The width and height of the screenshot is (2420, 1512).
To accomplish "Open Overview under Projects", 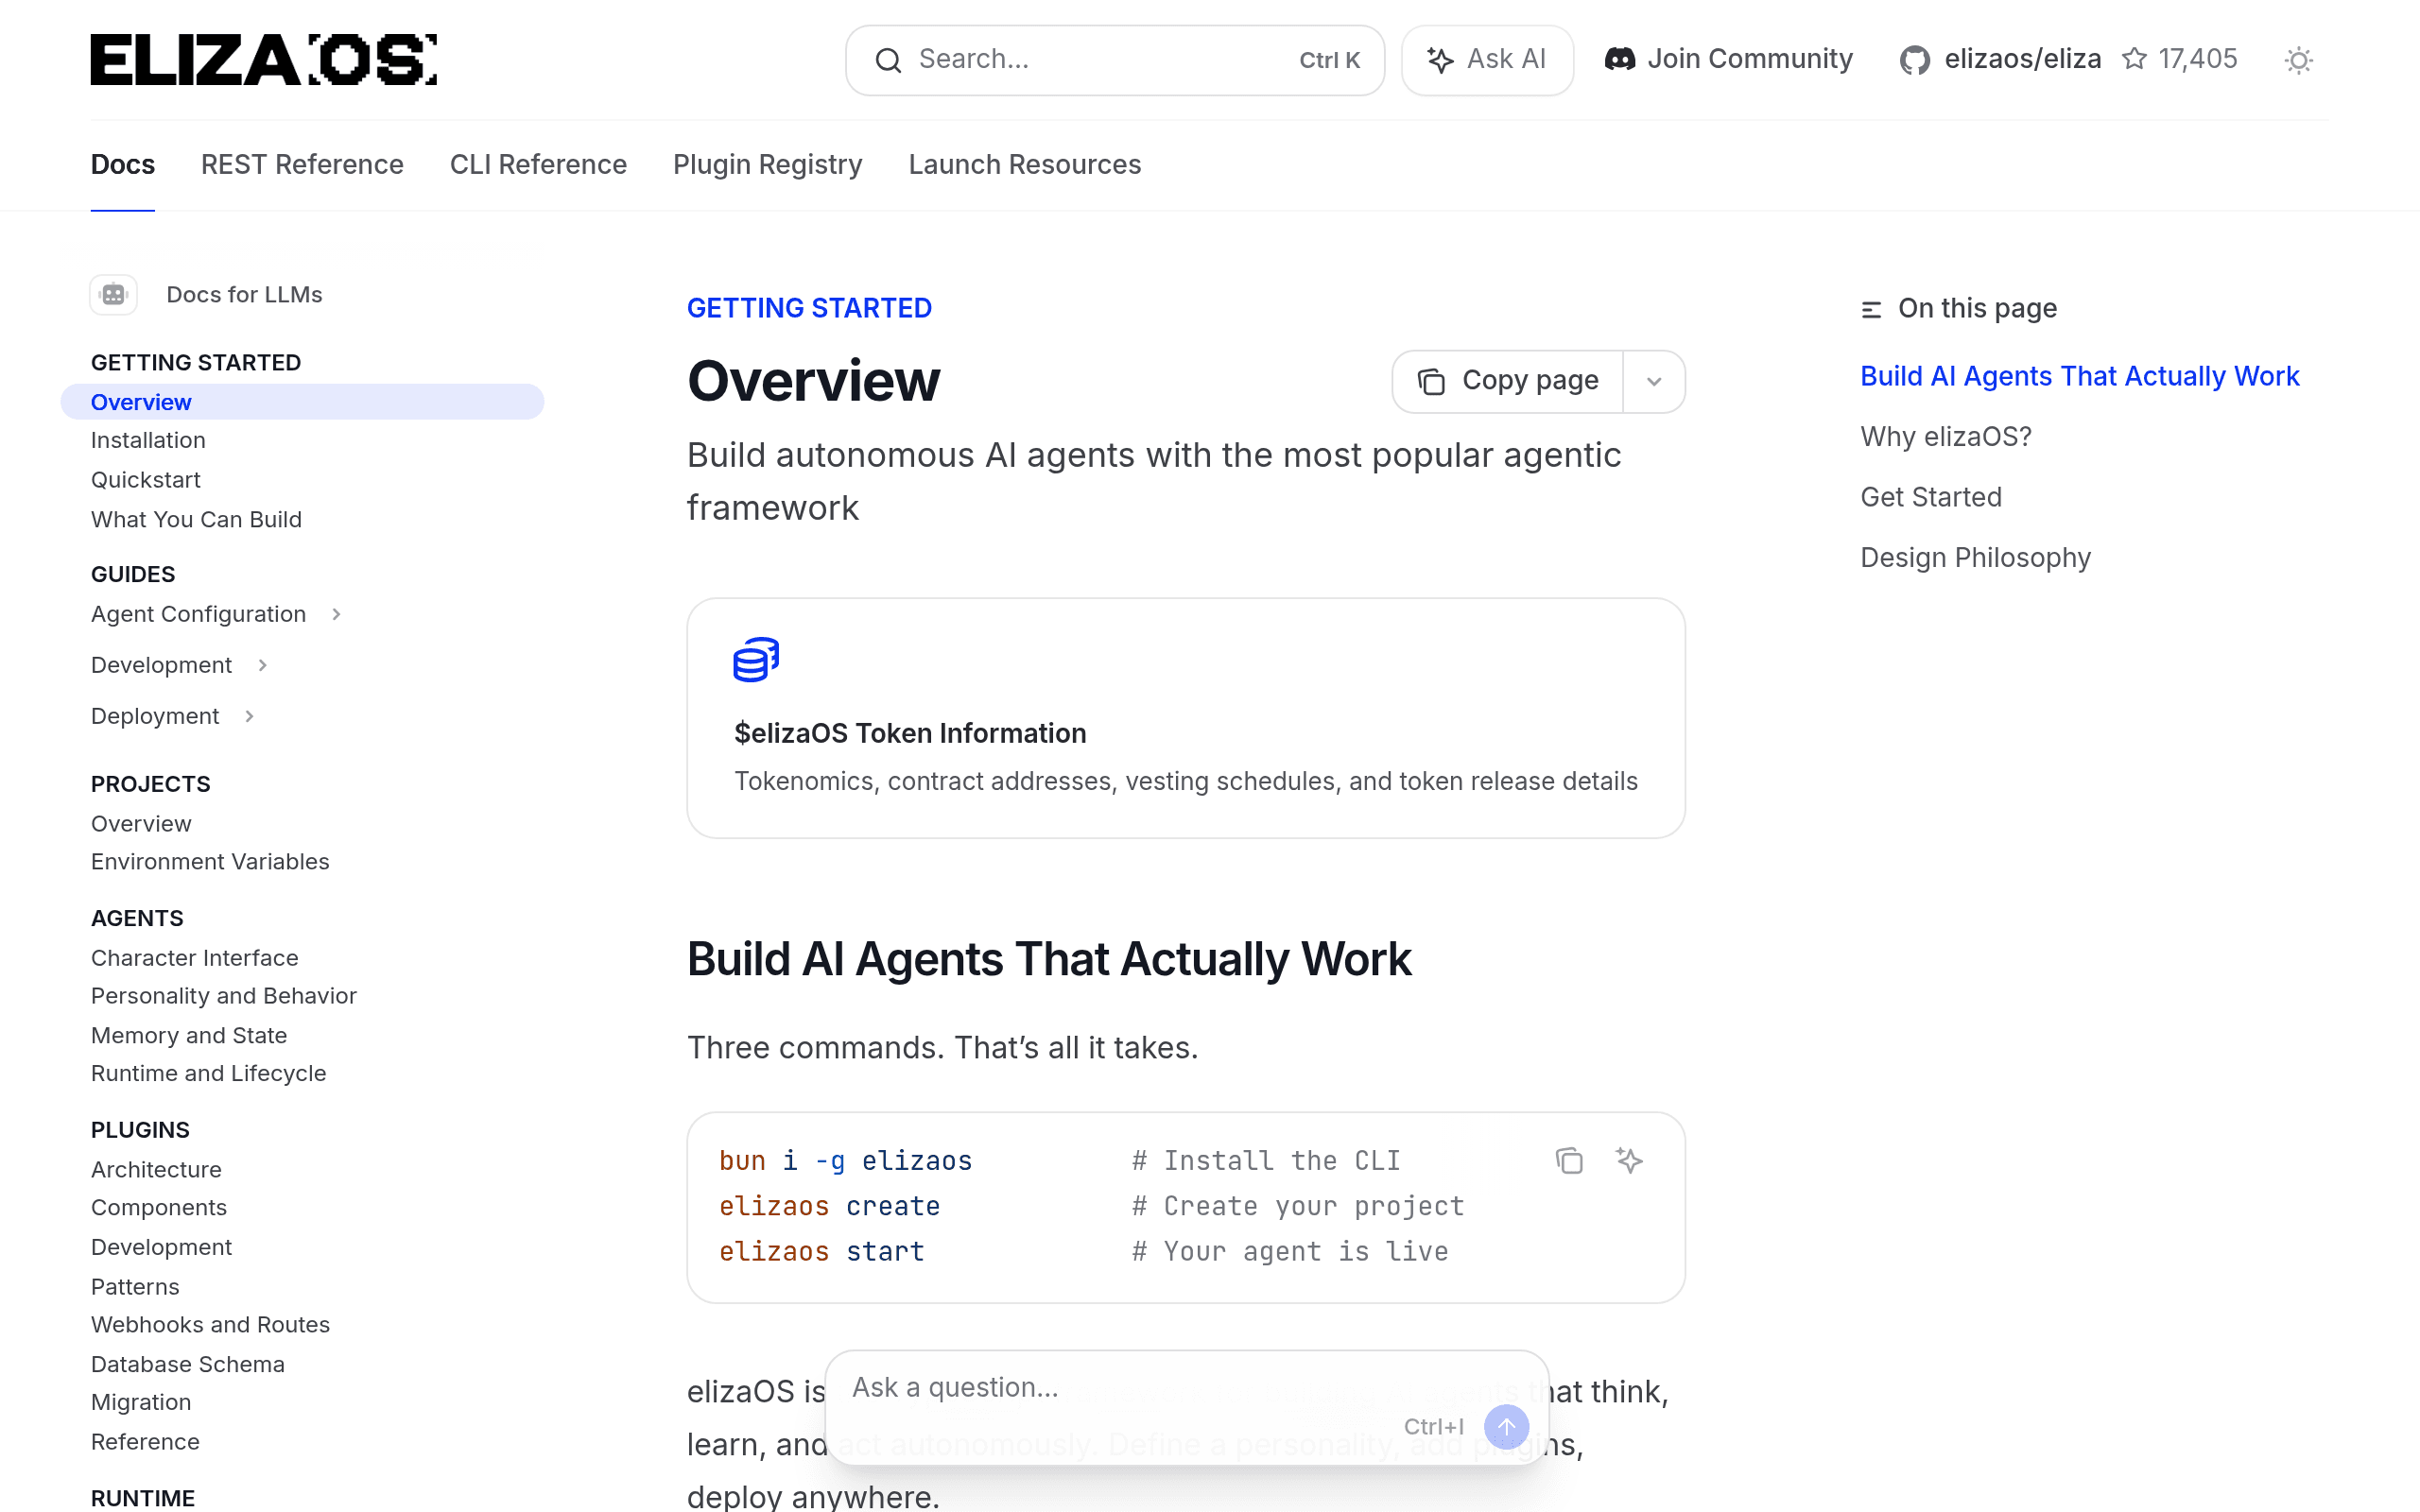I will 141,824.
